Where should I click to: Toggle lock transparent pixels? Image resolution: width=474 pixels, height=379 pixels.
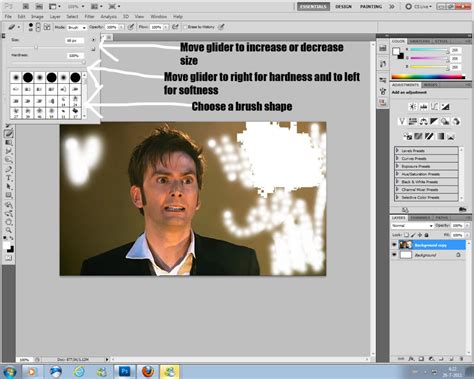(407, 235)
